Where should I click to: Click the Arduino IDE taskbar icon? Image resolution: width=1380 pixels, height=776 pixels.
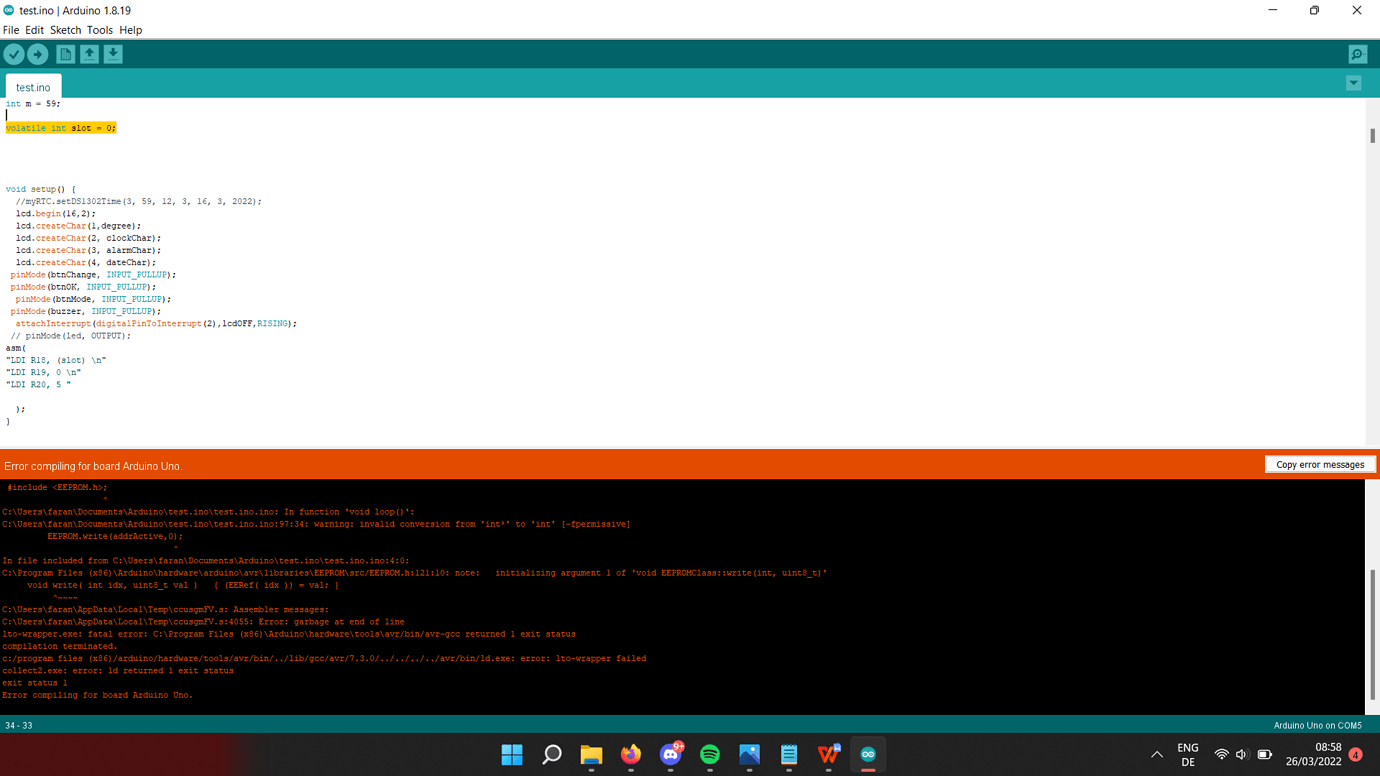click(x=868, y=755)
